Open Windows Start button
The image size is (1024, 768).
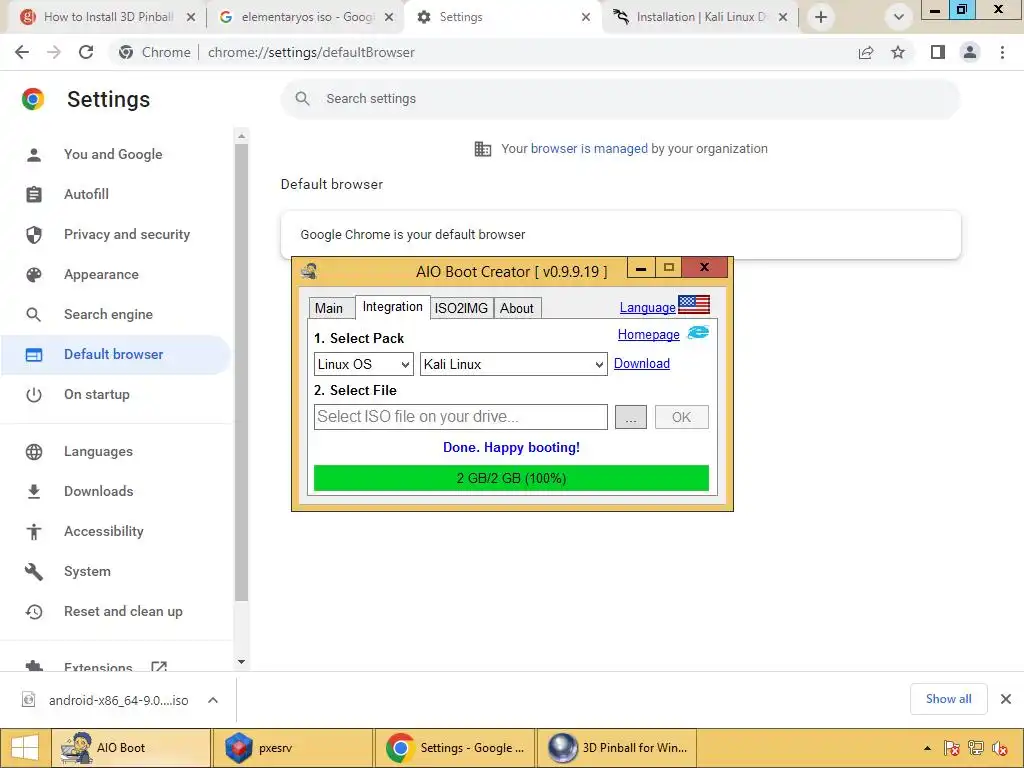pyautogui.click(x=25, y=748)
